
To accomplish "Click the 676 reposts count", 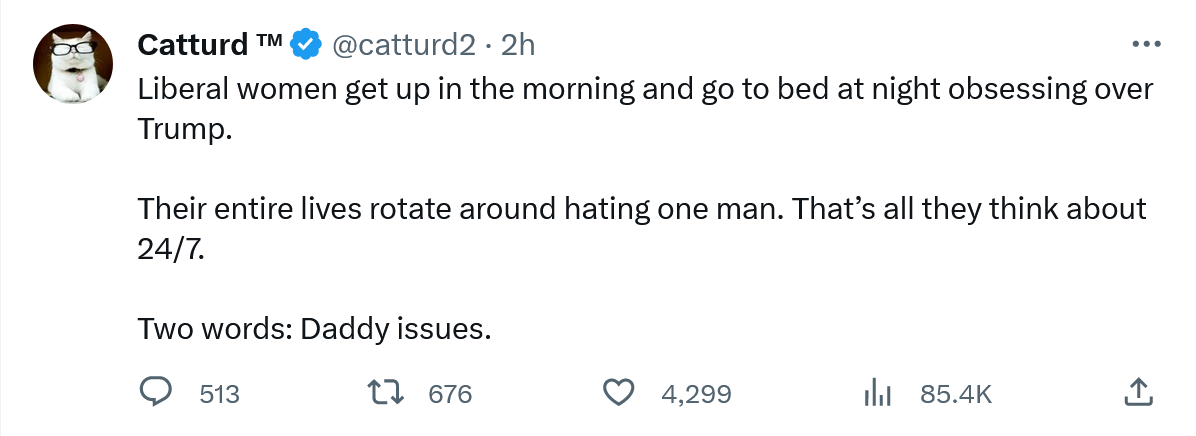I will [450, 395].
